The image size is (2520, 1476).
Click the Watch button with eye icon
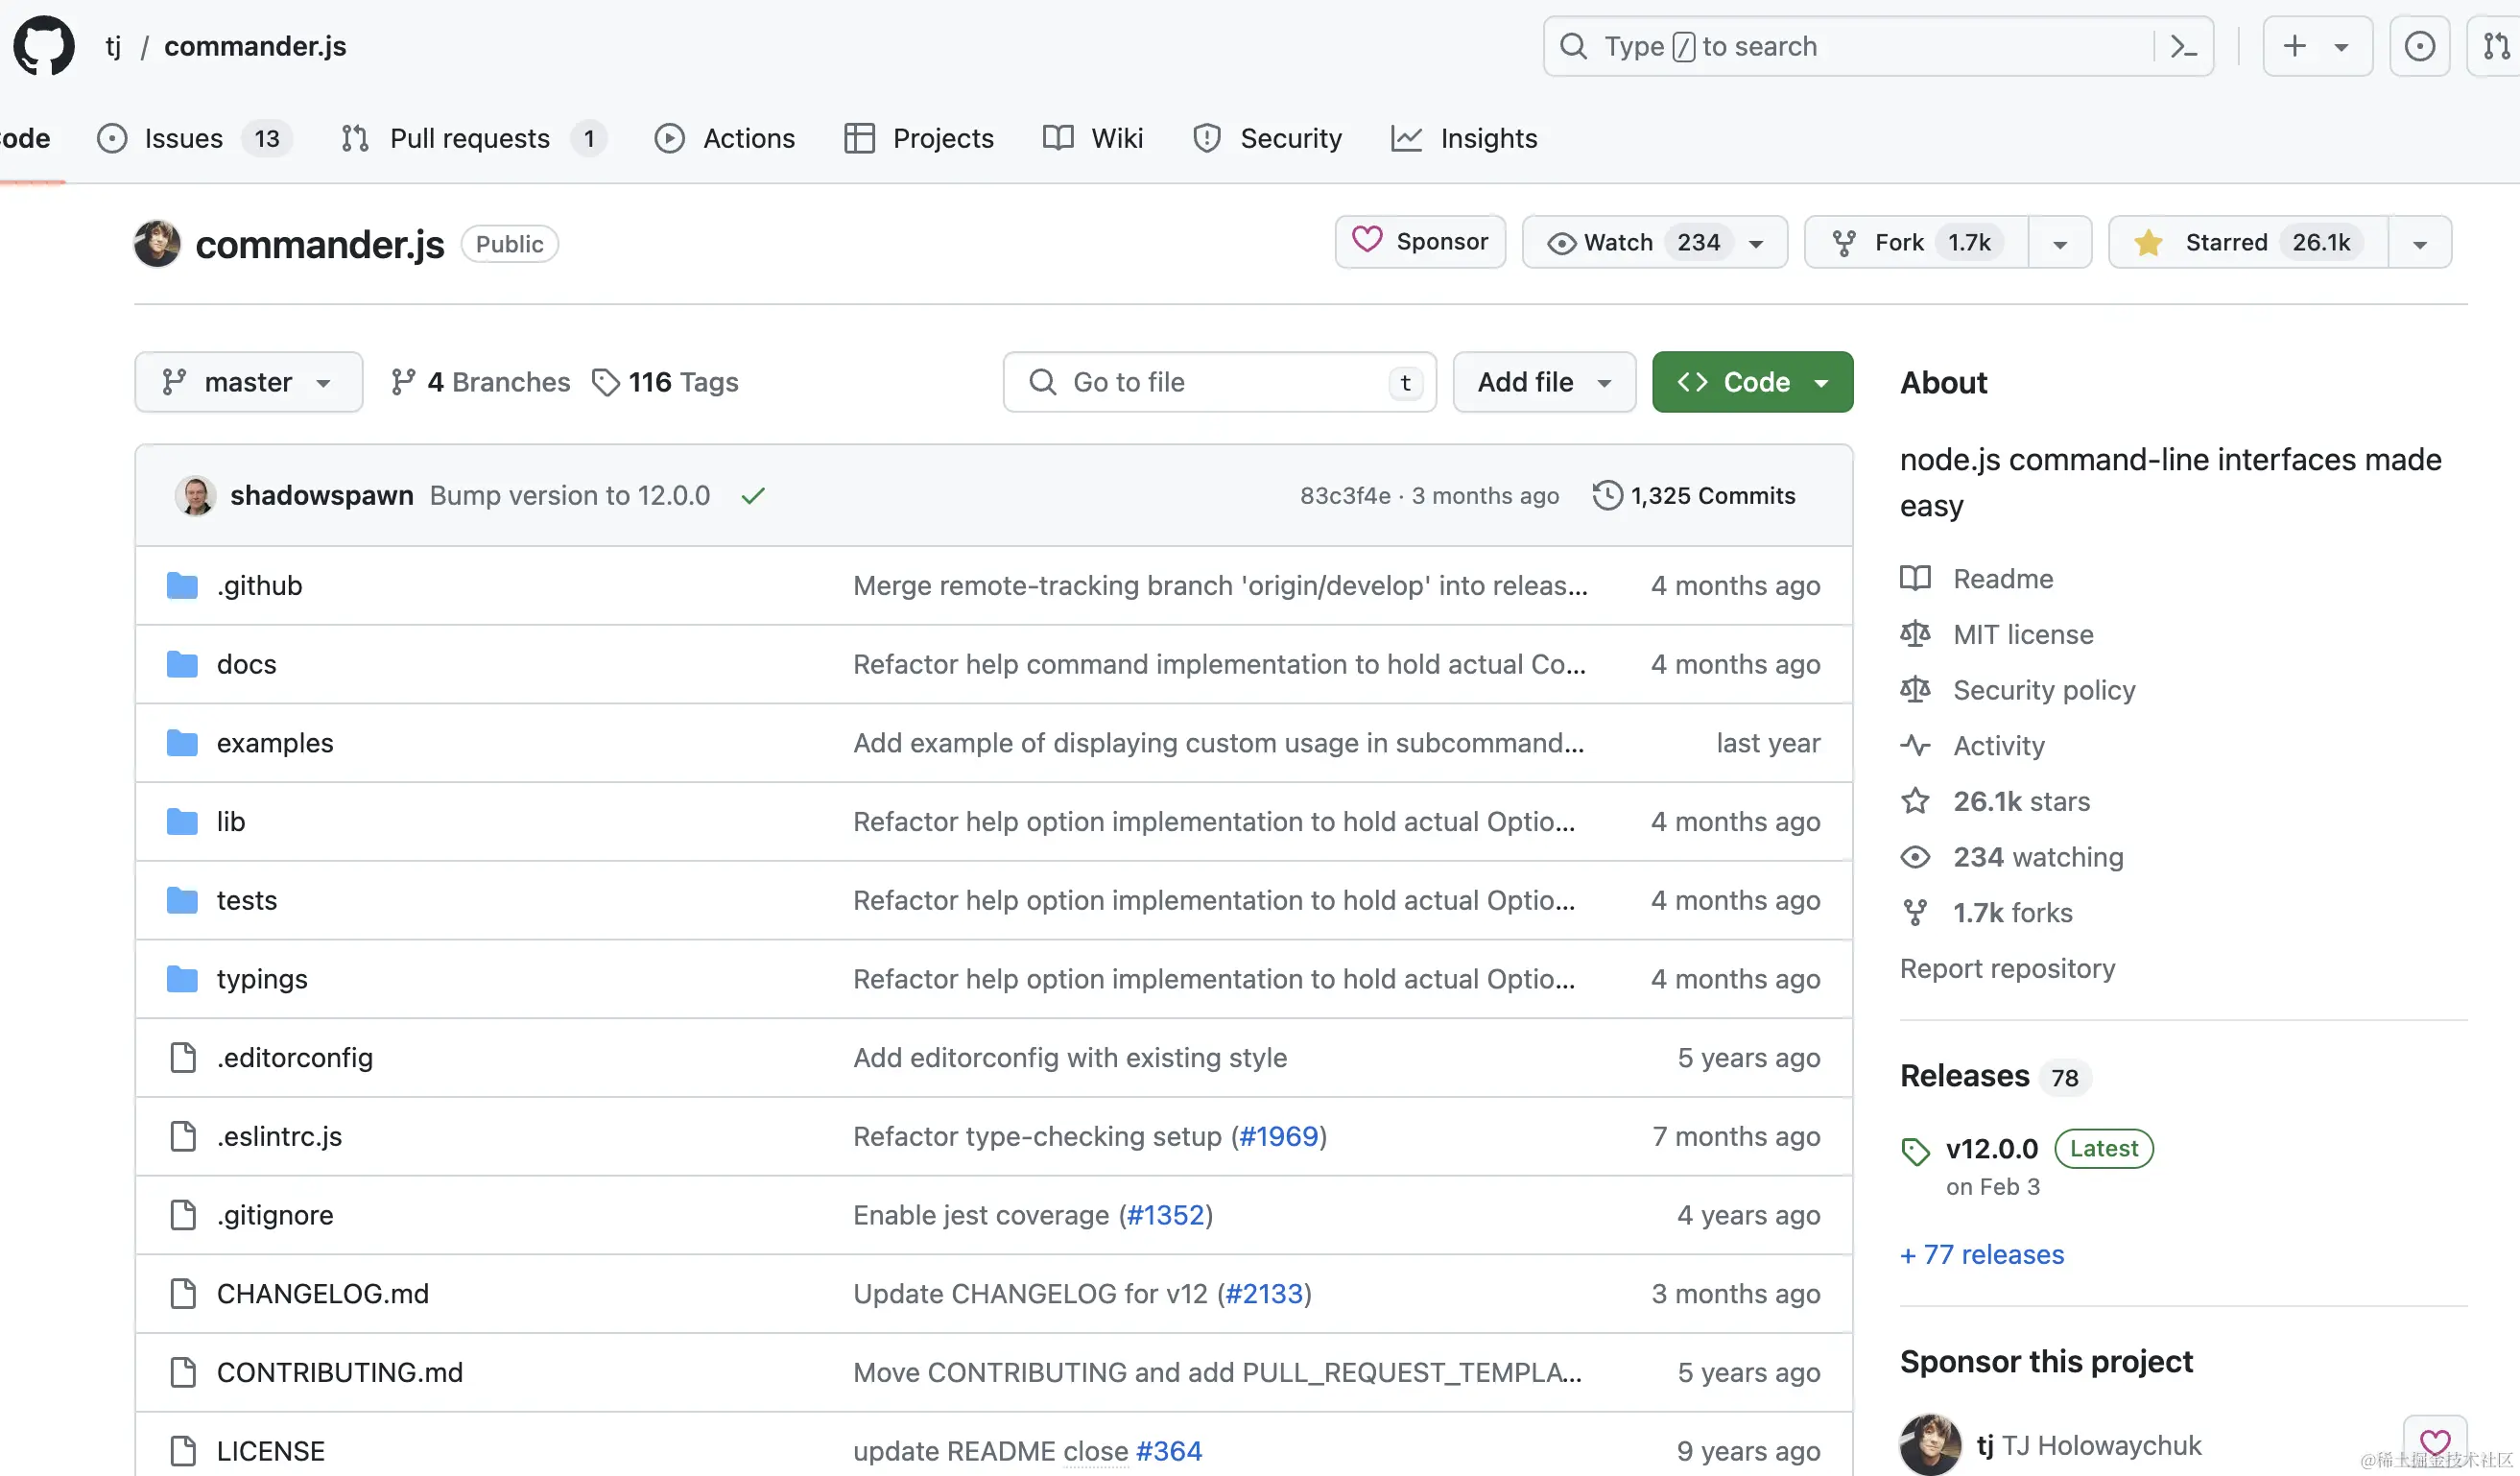point(1601,243)
